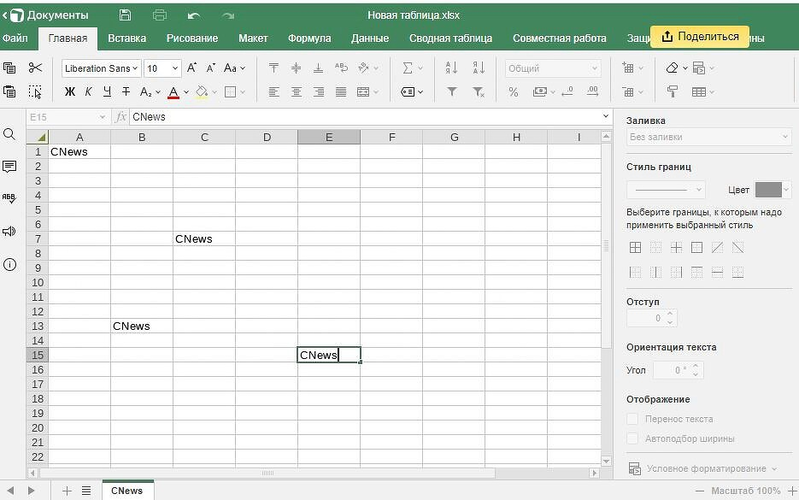Click the redo arrow icon
799x500 pixels.
click(x=228, y=15)
